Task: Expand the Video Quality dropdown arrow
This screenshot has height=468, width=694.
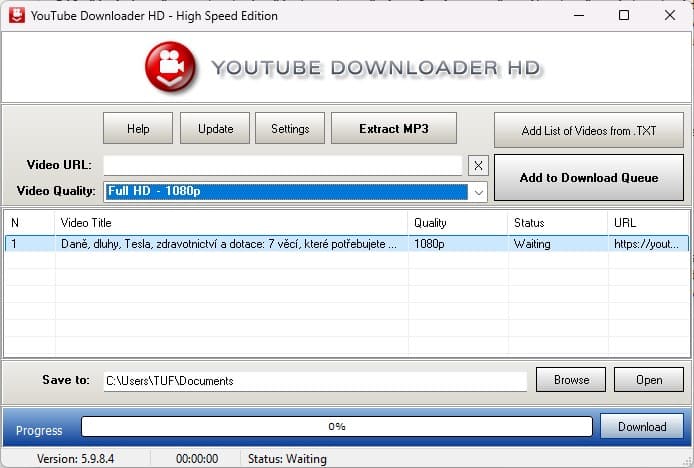Action: 478,192
